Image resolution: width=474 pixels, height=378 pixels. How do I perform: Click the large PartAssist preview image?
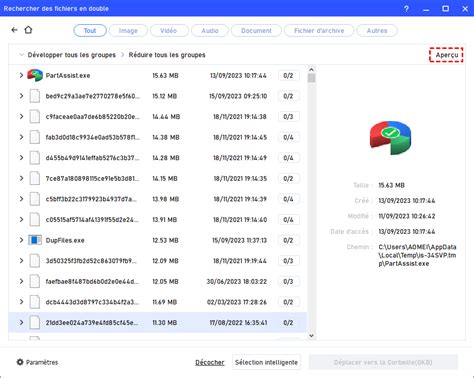pos(390,138)
